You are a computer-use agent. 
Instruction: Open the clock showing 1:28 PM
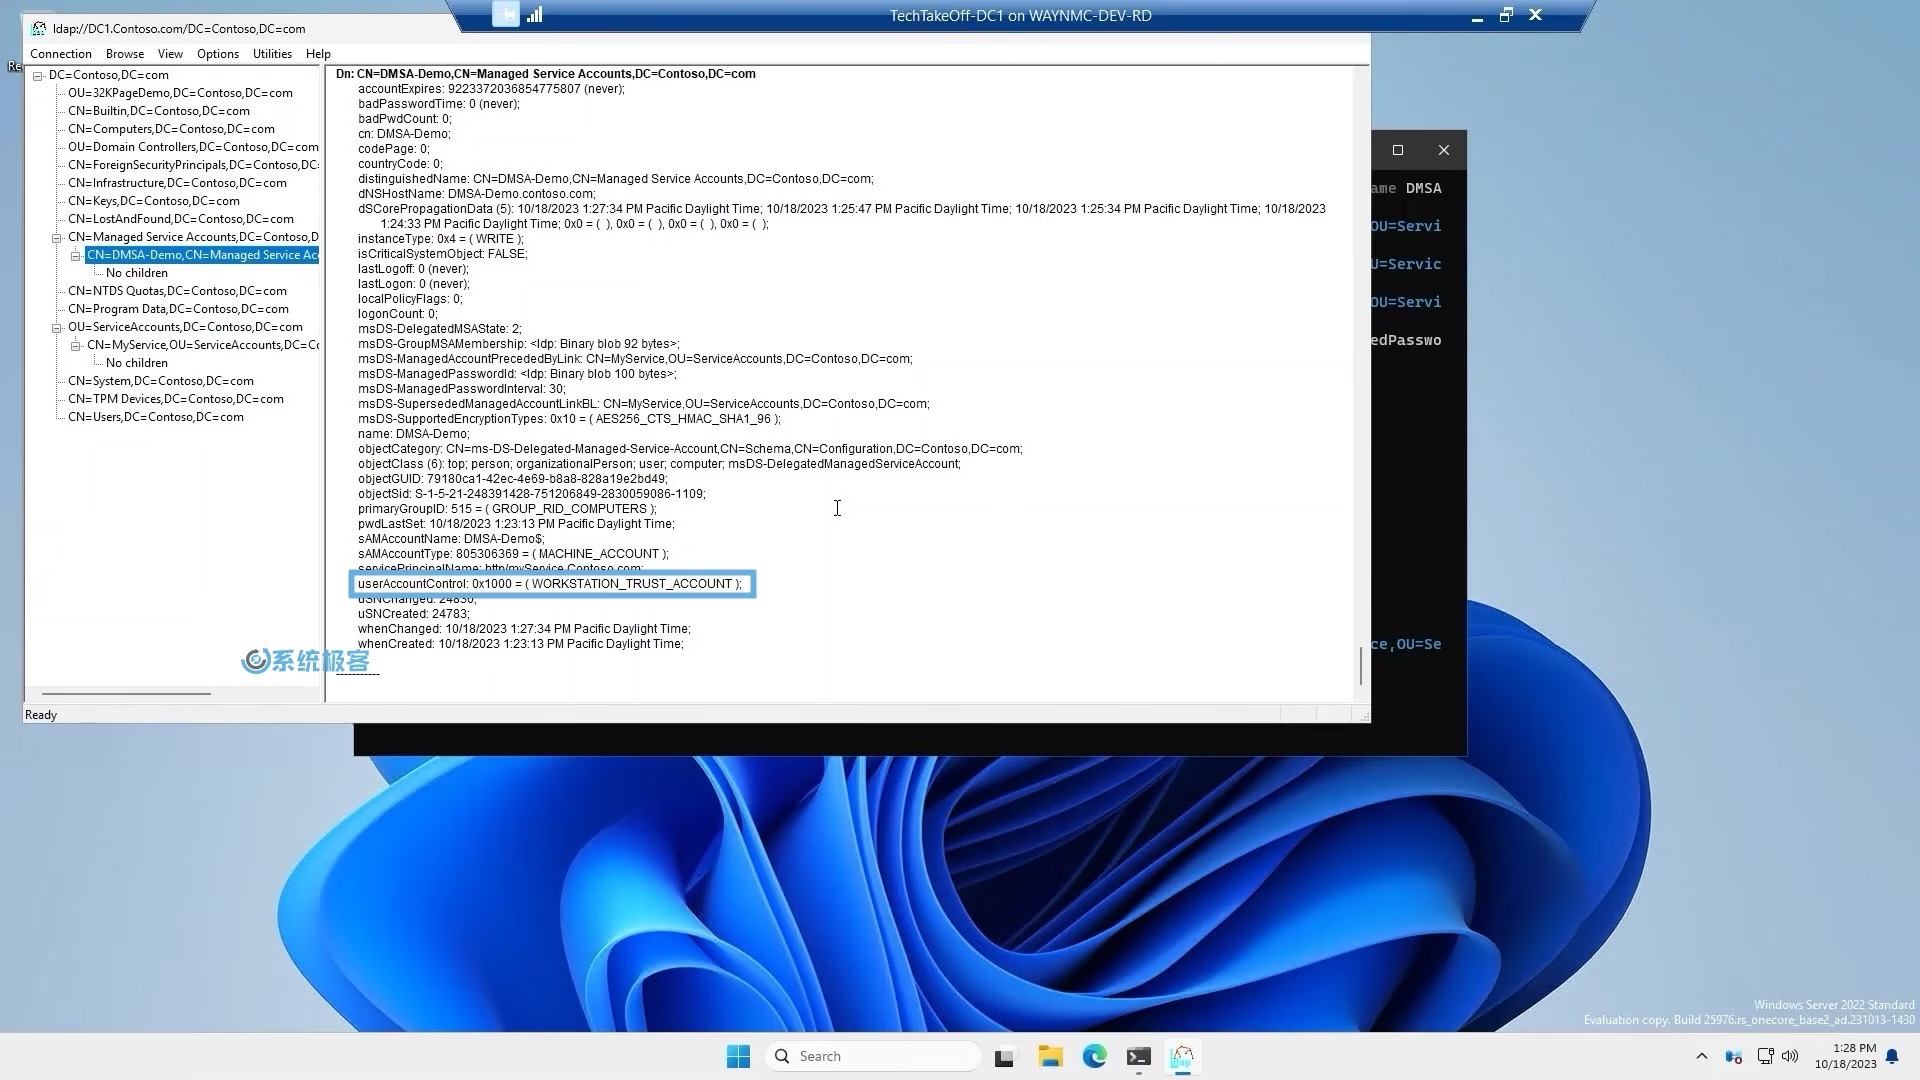tap(1846, 1056)
